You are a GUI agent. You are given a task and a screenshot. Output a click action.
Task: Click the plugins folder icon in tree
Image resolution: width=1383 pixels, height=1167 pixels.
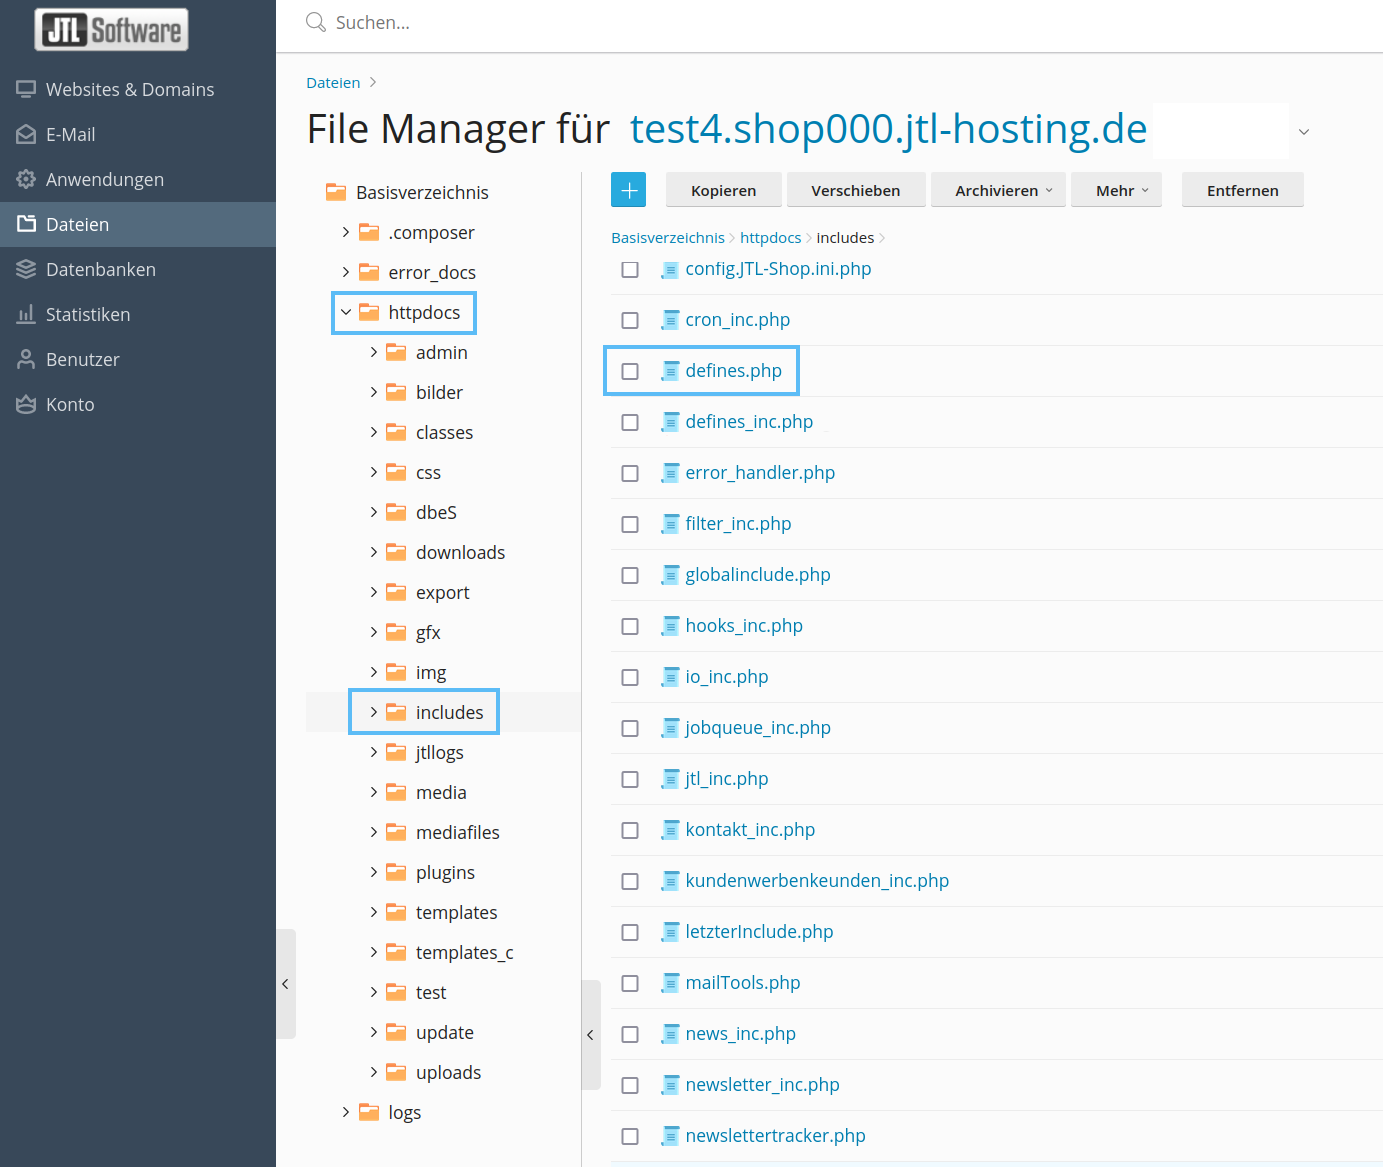pos(396,872)
